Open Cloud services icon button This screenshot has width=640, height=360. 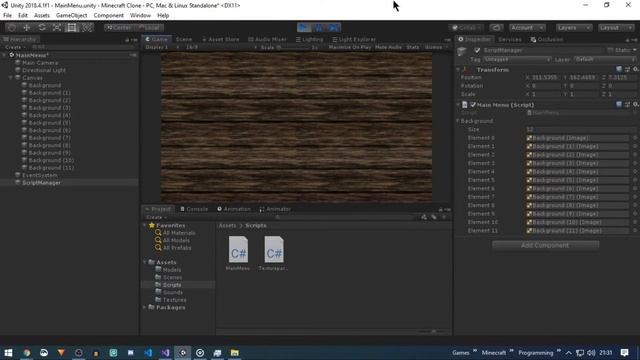point(496,27)
